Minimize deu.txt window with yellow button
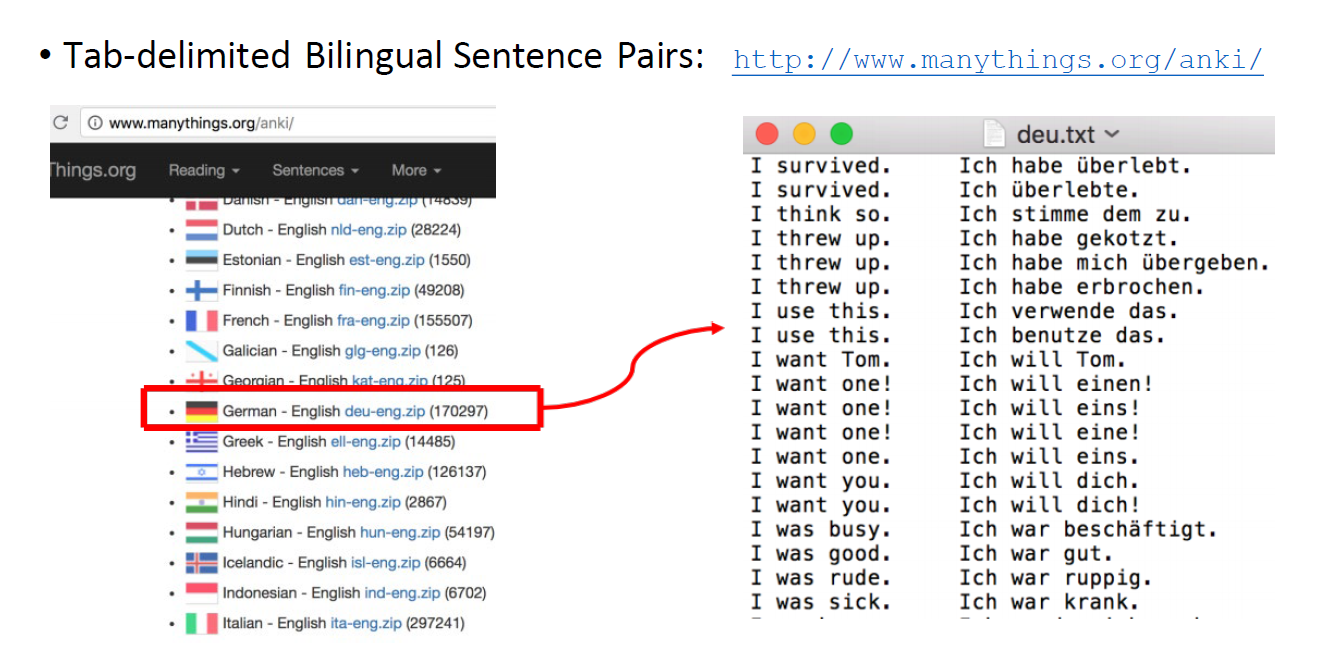 pyautogui.click(x=804, y=134)
